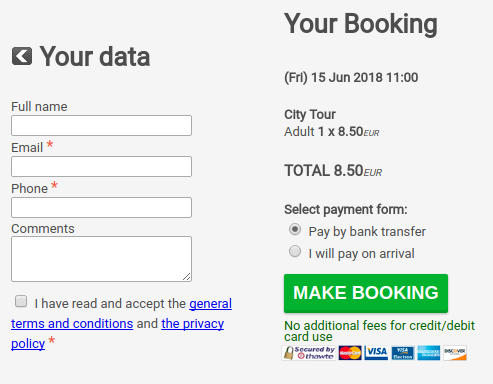Click the Comments box resize handle
The image size is (493, 384).
tap(187, 277)
